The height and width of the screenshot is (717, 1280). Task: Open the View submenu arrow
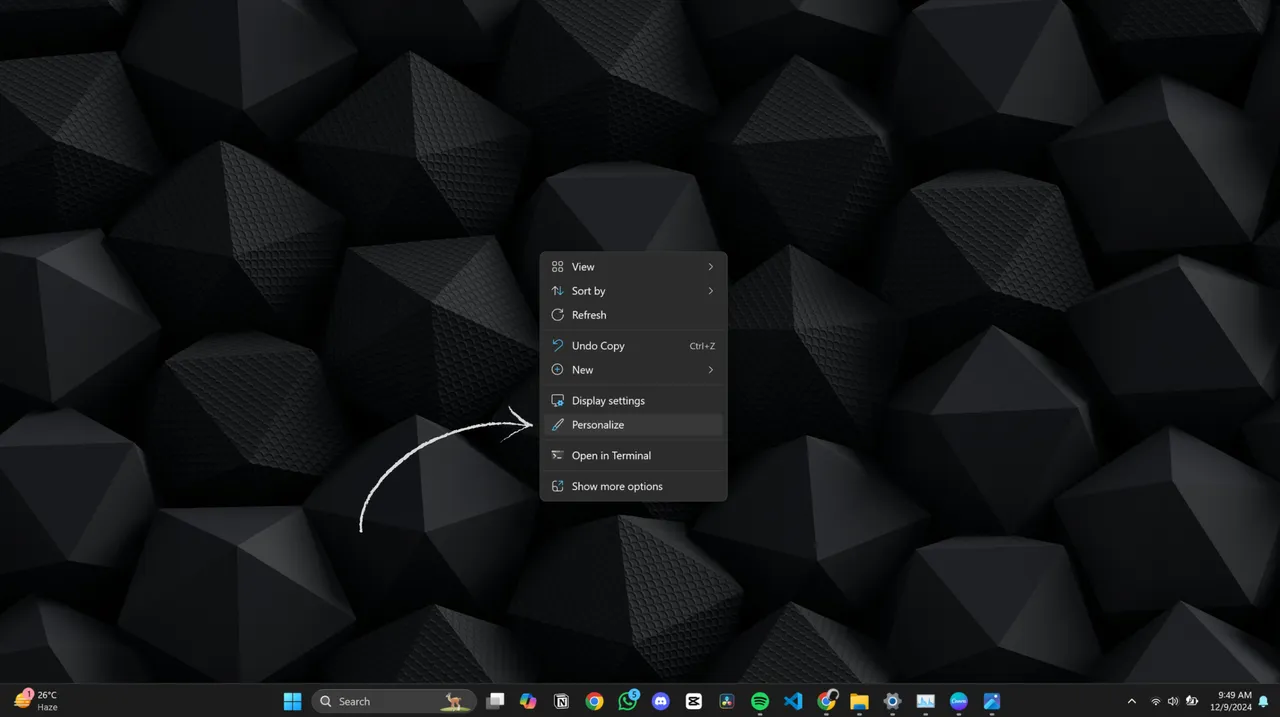click(711, 267)
